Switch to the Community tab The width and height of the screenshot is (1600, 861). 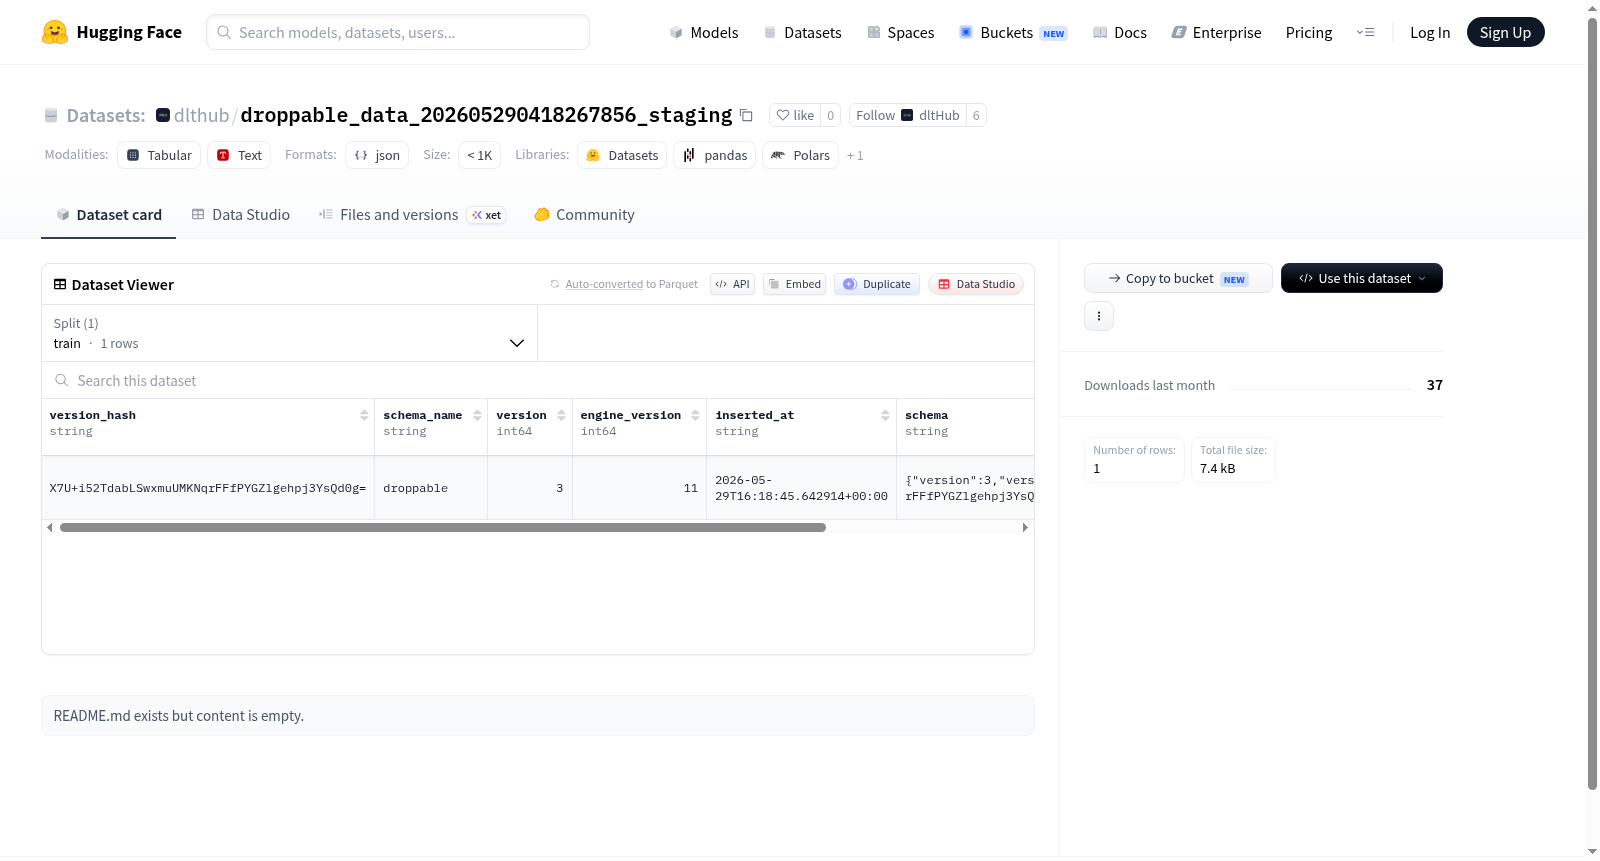coord(584,214)
